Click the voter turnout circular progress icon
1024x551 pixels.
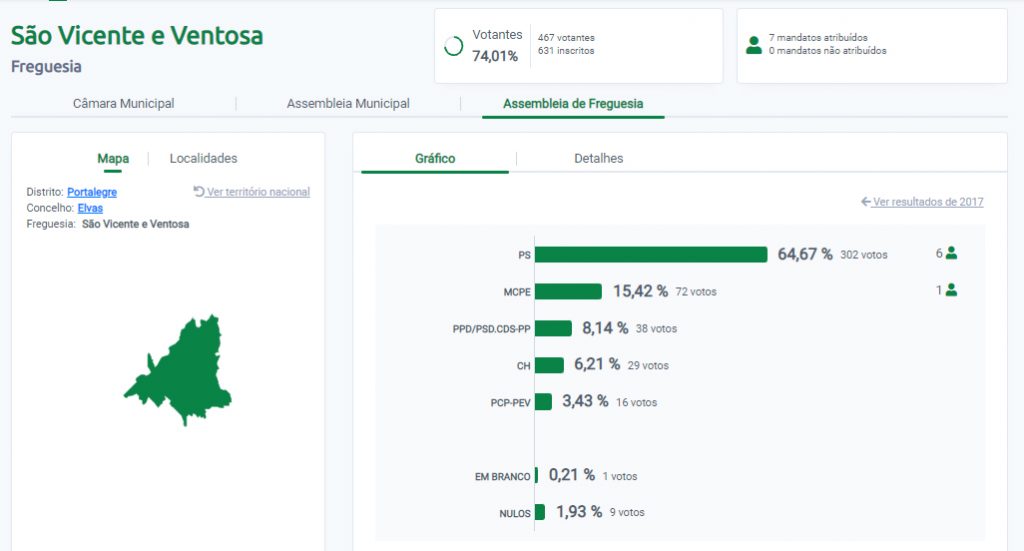pyautogui.click(x=453, y=46)
